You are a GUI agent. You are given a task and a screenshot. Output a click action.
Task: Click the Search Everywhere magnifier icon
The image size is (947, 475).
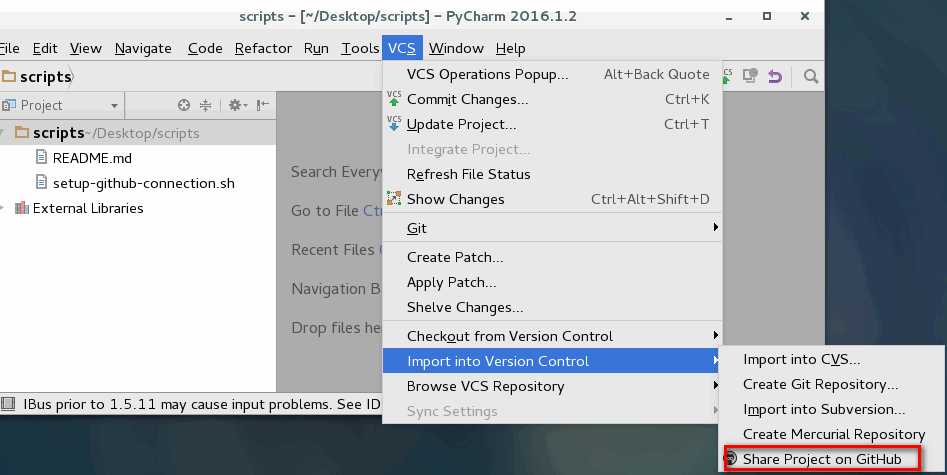tap(811, 76)
